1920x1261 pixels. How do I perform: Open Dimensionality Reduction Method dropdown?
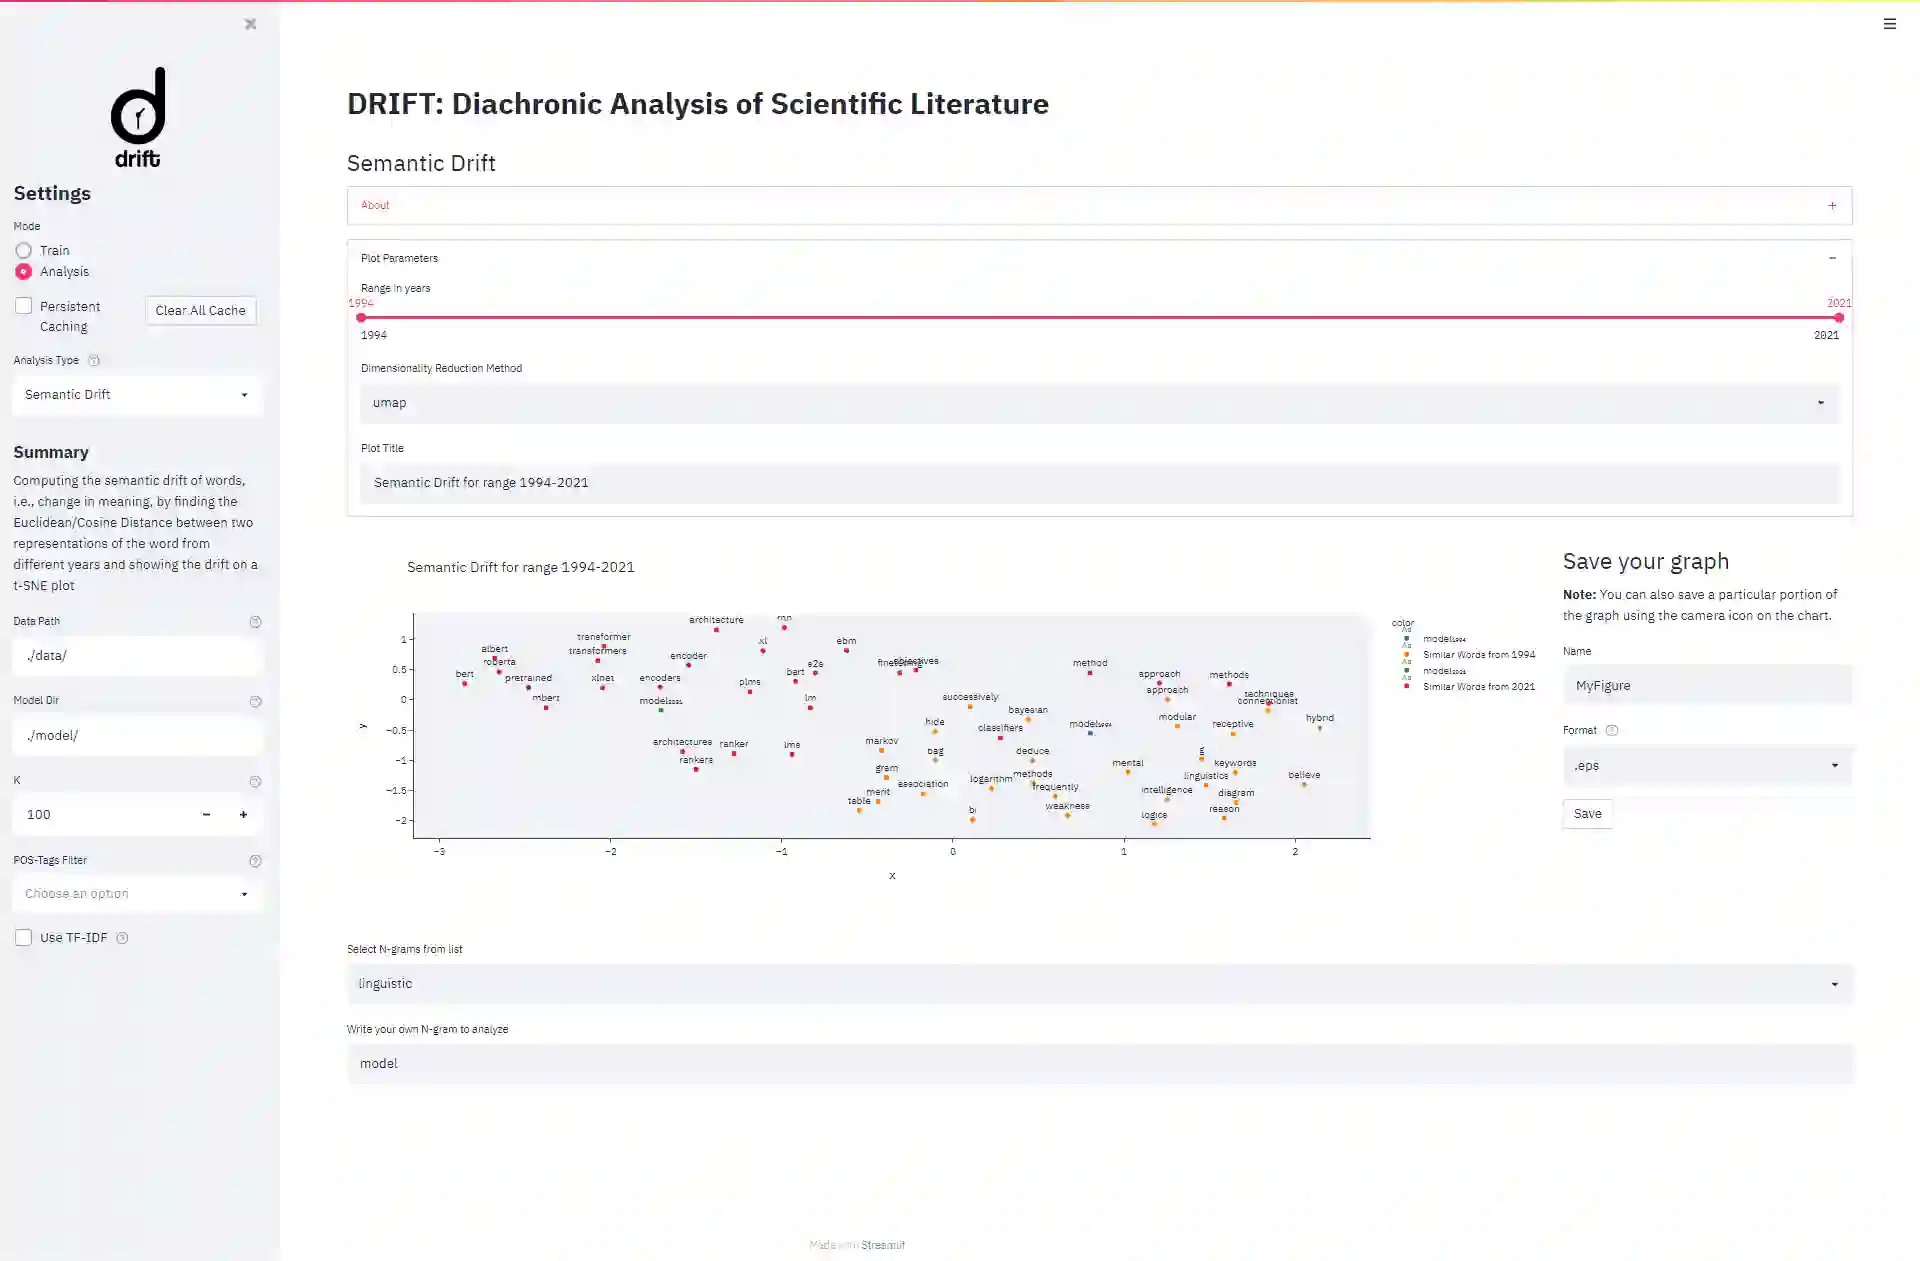pyautogui.click(x=1098, y=403)
